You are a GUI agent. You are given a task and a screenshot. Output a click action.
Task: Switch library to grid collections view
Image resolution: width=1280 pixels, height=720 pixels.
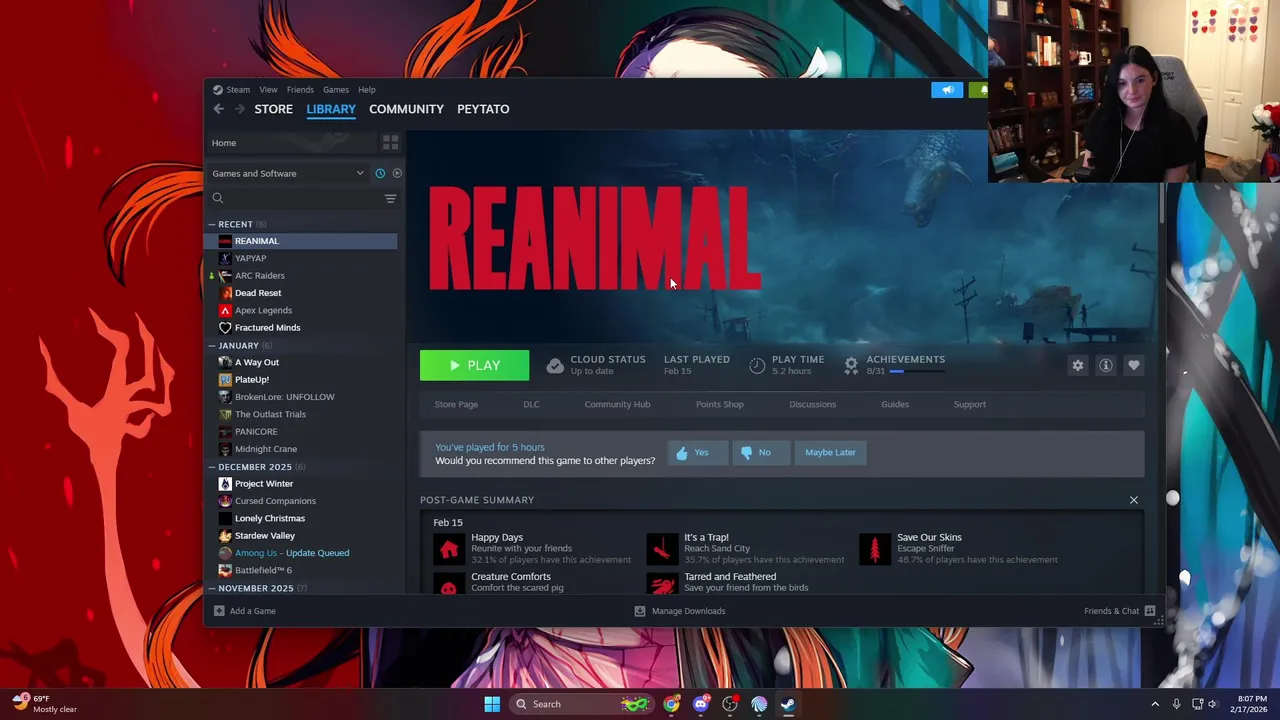coord(390,143)
